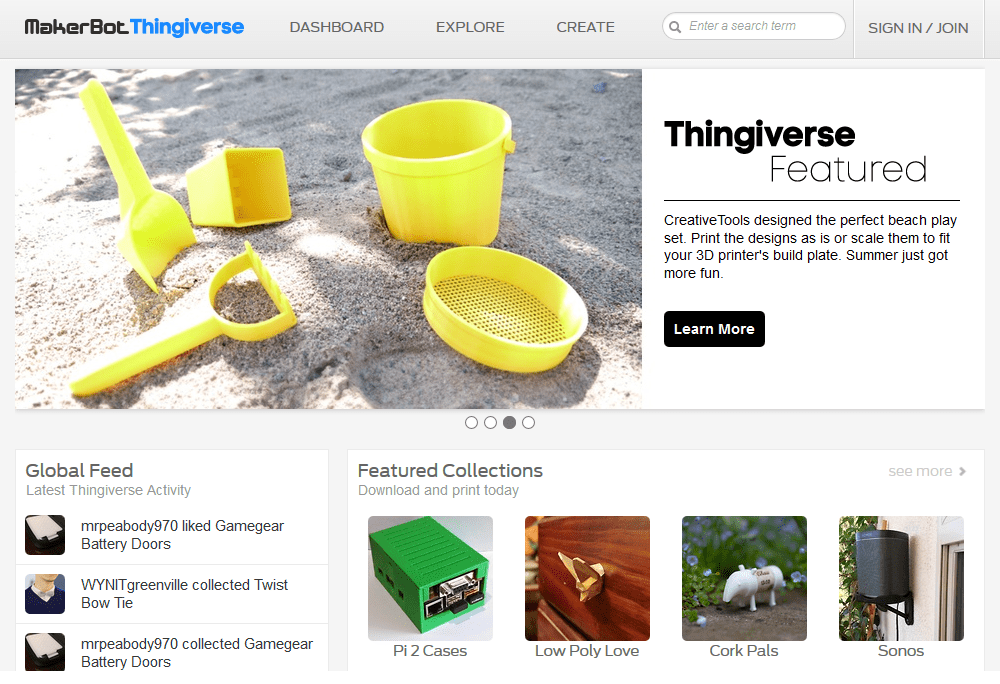Screen dimensions: 1000x684
Task: Open the Sonos collection image
Action: [901, 578]
